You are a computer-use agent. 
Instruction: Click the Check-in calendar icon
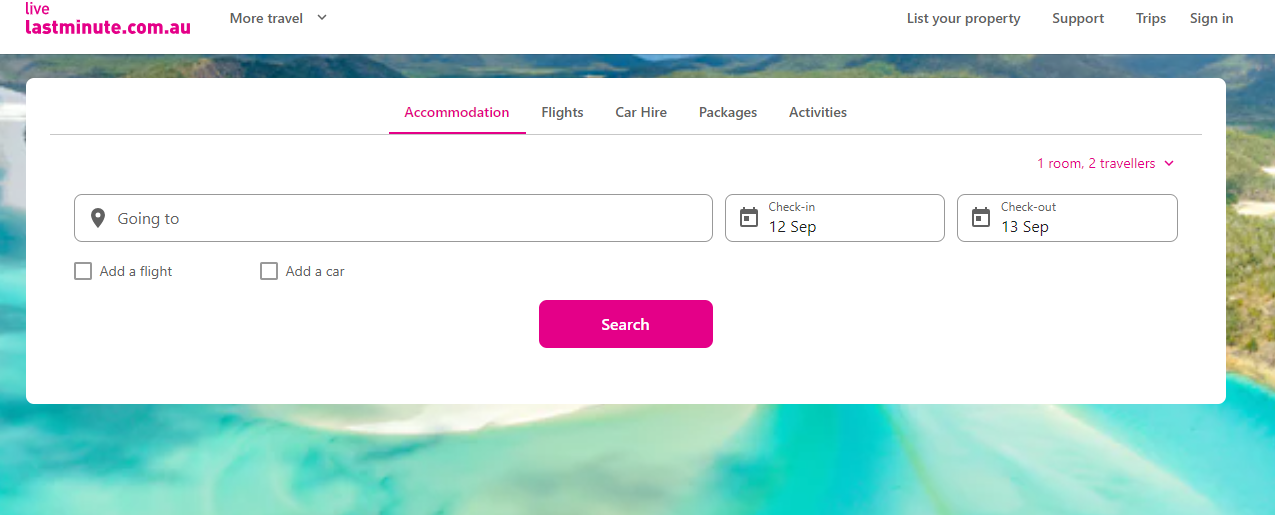(748, 217)
